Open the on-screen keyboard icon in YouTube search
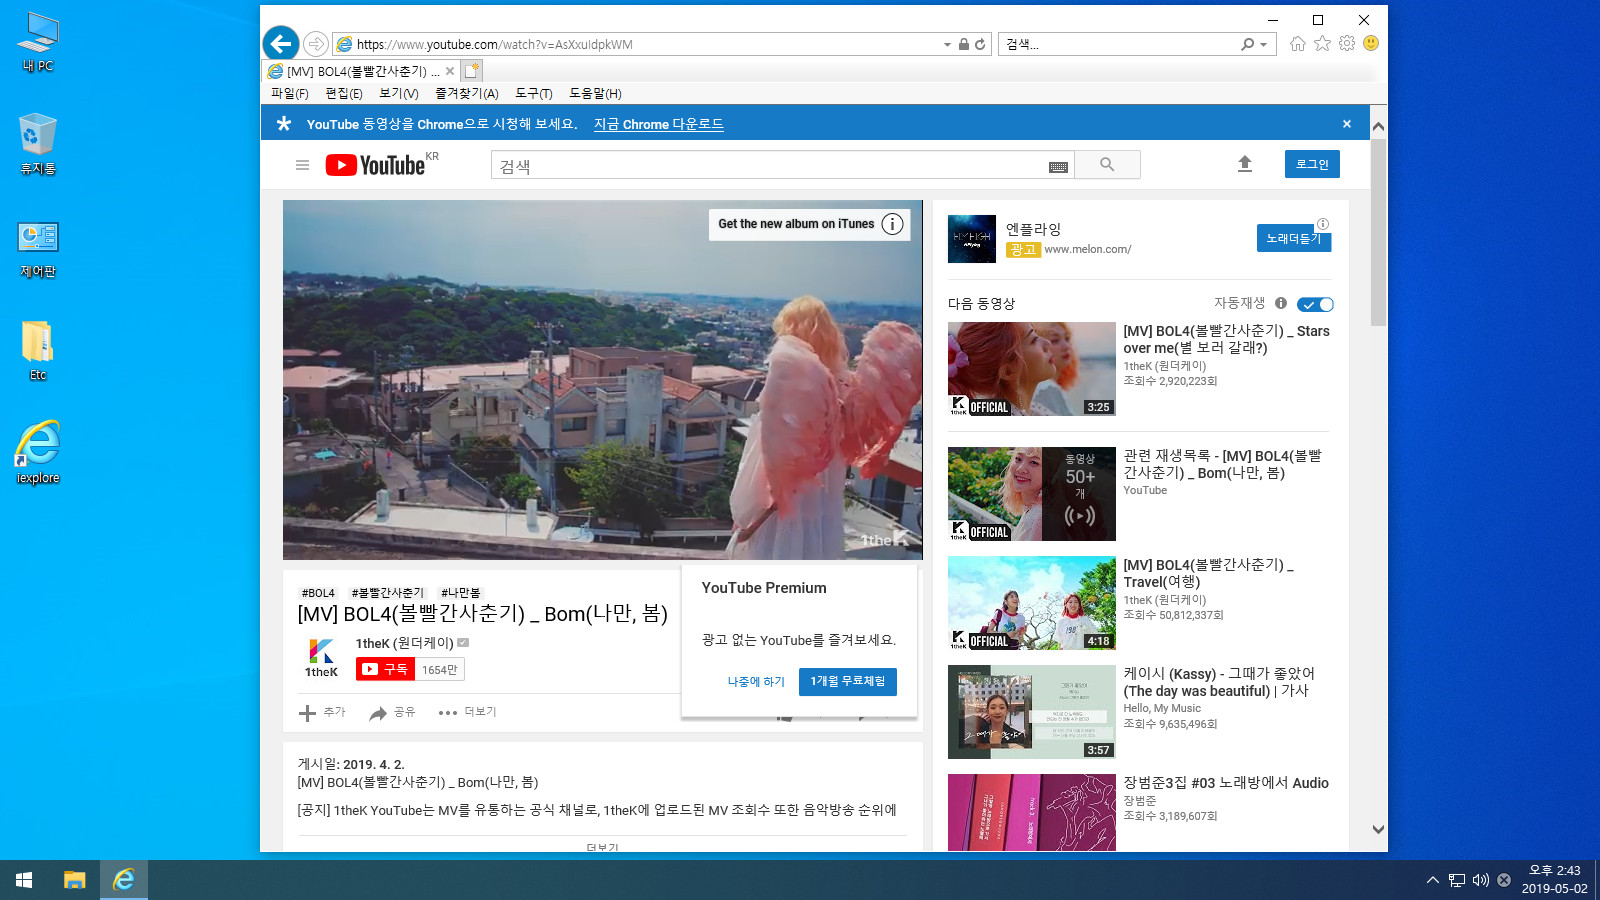Screen dimensions: 1600x900 tap(1058, 167)
